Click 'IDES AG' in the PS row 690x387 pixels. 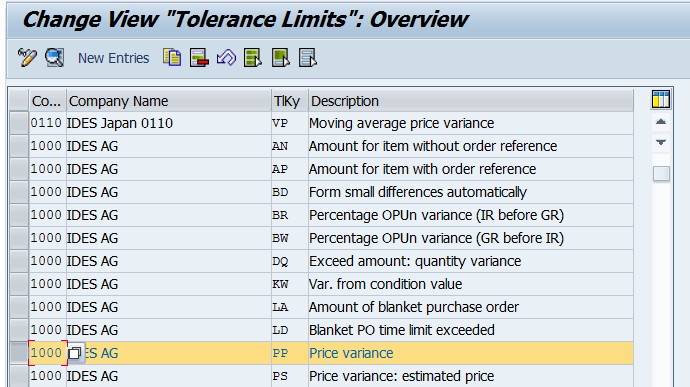click(92, 376)
